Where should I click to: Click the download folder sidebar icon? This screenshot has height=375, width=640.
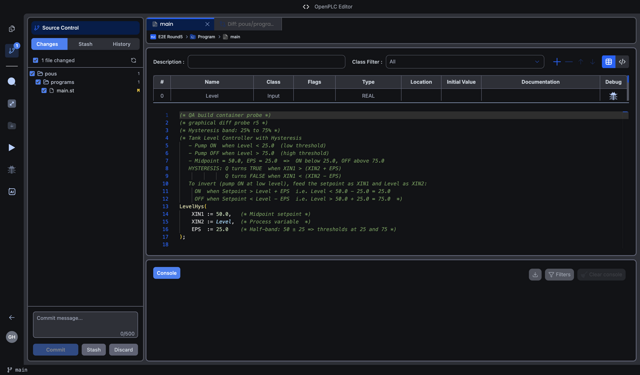coord(11,126)
